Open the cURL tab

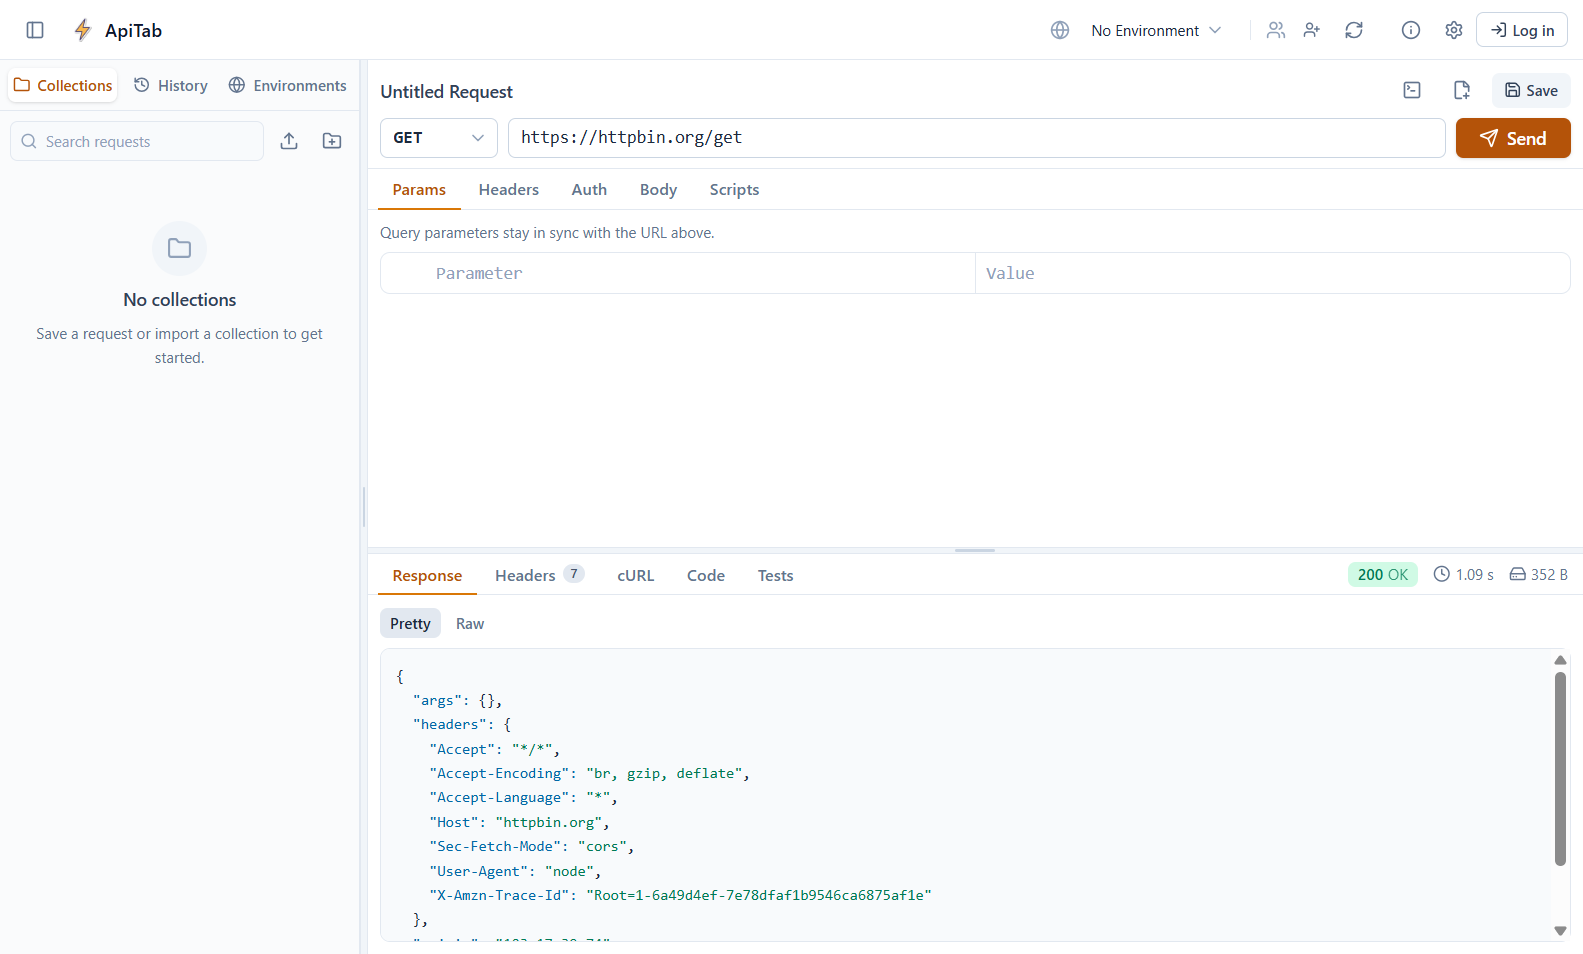click(x=635, y=575)
